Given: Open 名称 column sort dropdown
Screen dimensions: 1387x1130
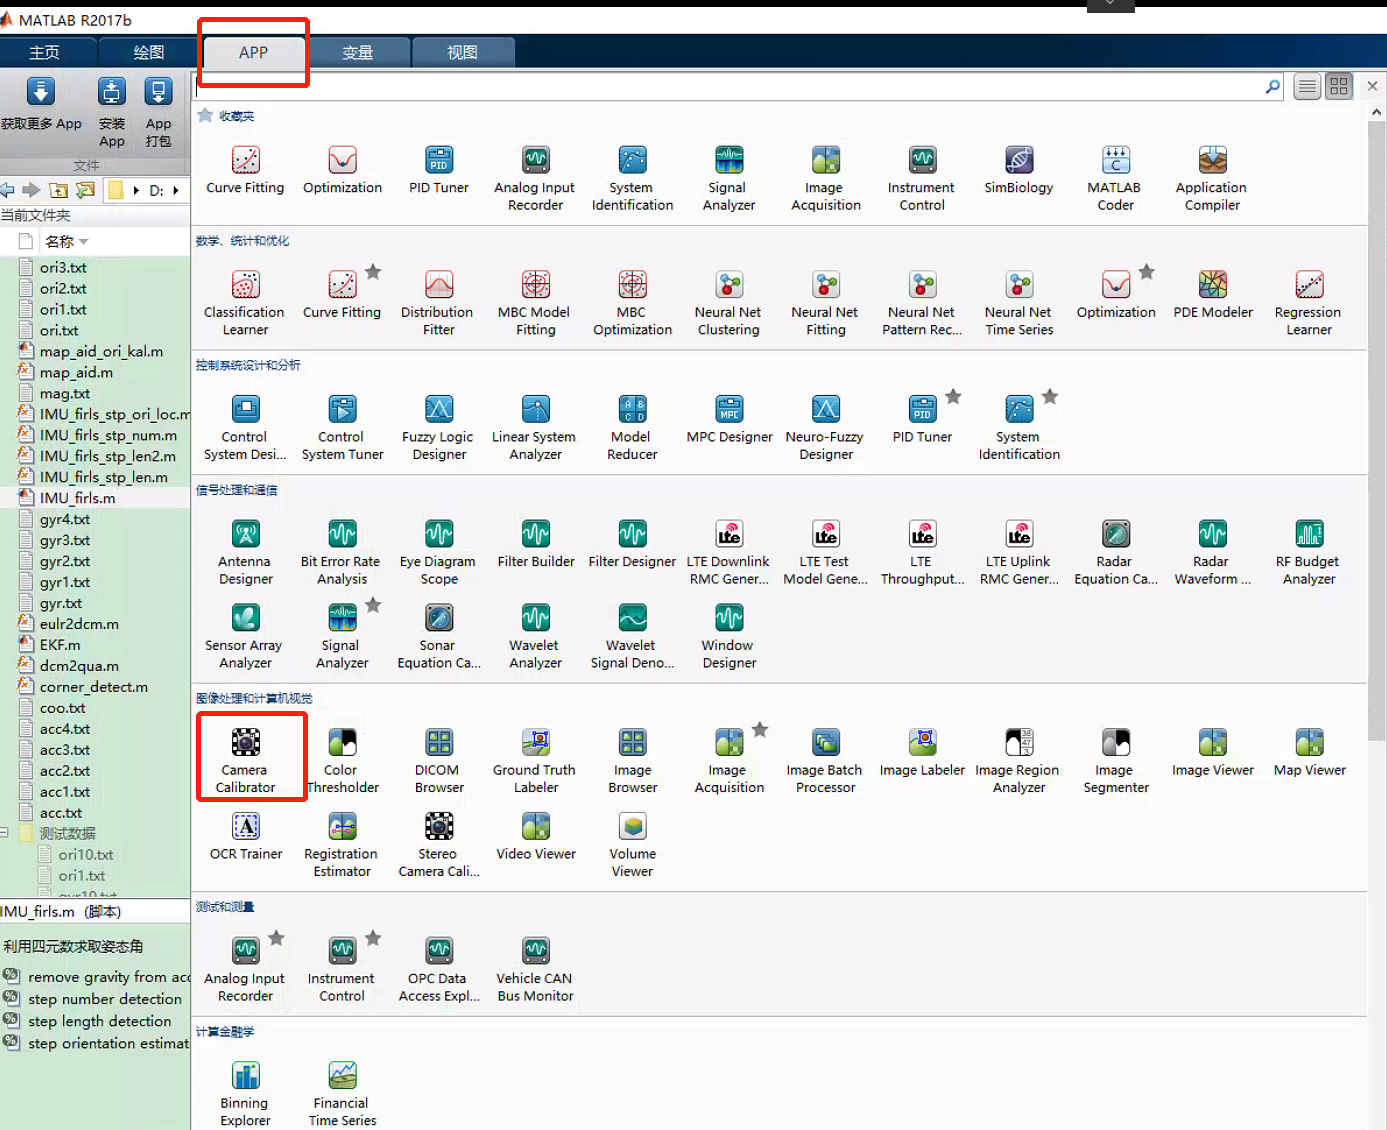Looking at the screenshot, I should pyautogui.click(x=84, y=242).
